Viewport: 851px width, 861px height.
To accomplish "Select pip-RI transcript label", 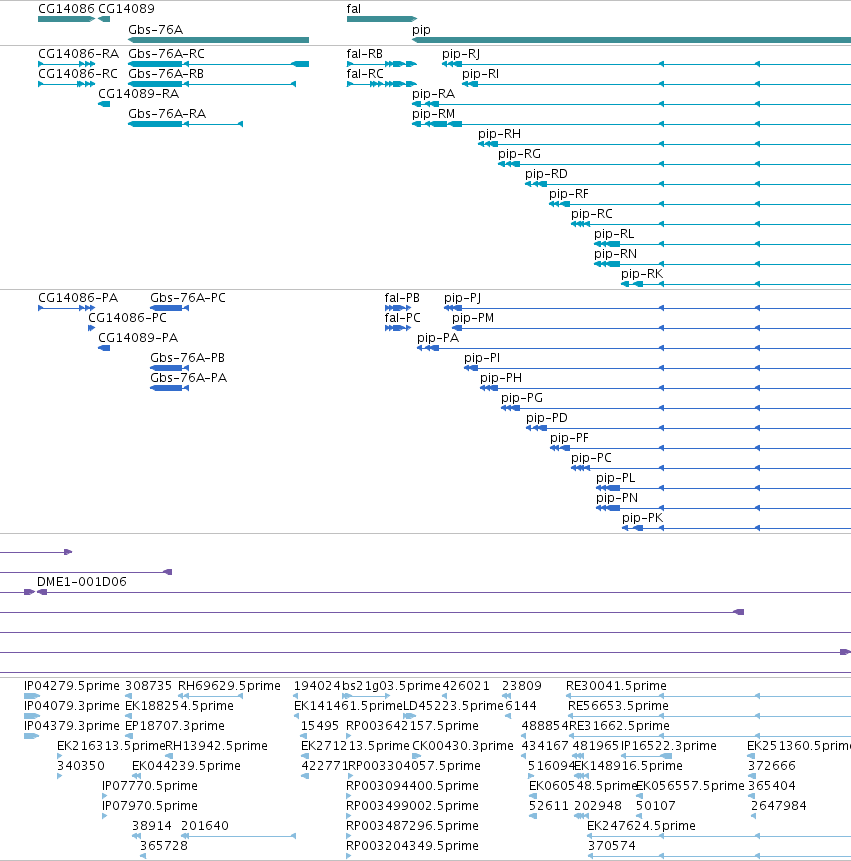I will pyautogui.click(x=480, y=74).
